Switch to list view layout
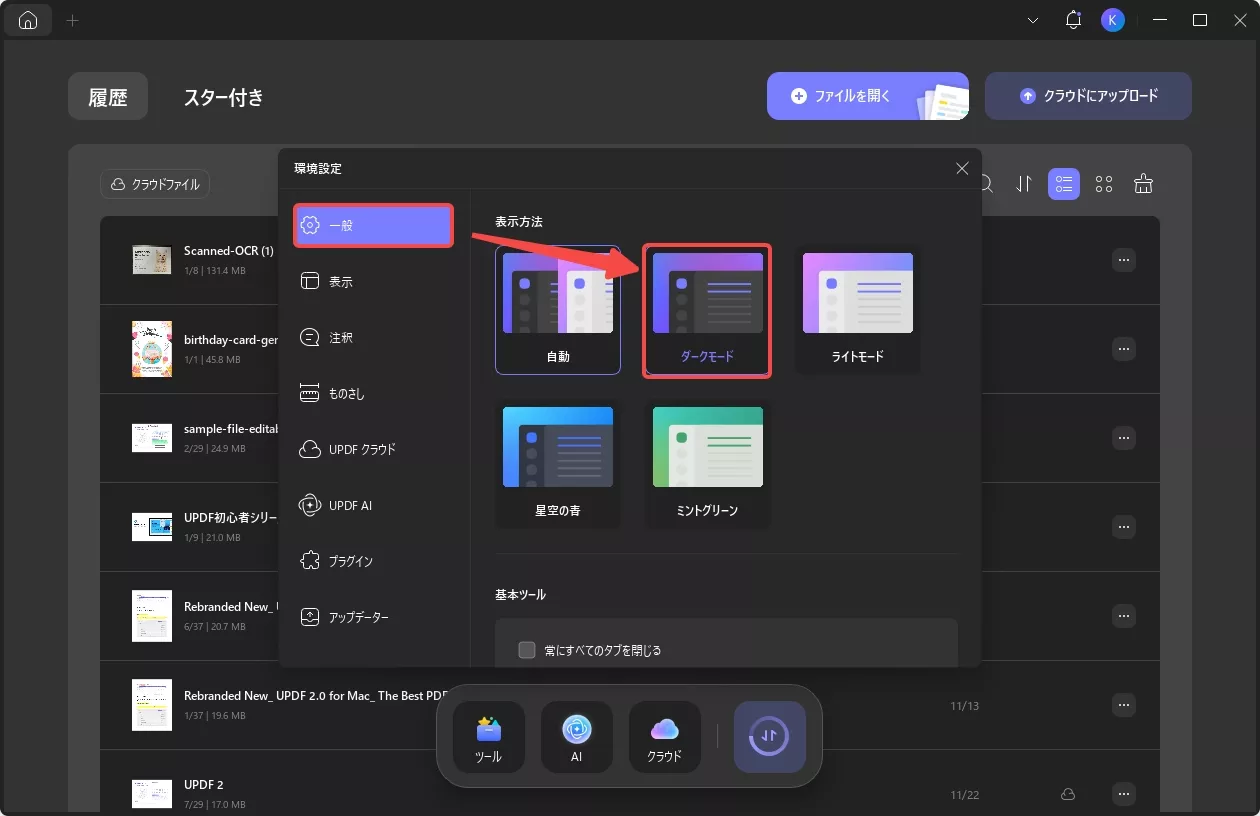The width and height of the screenshot is (1260, 816). point(1064,184)
